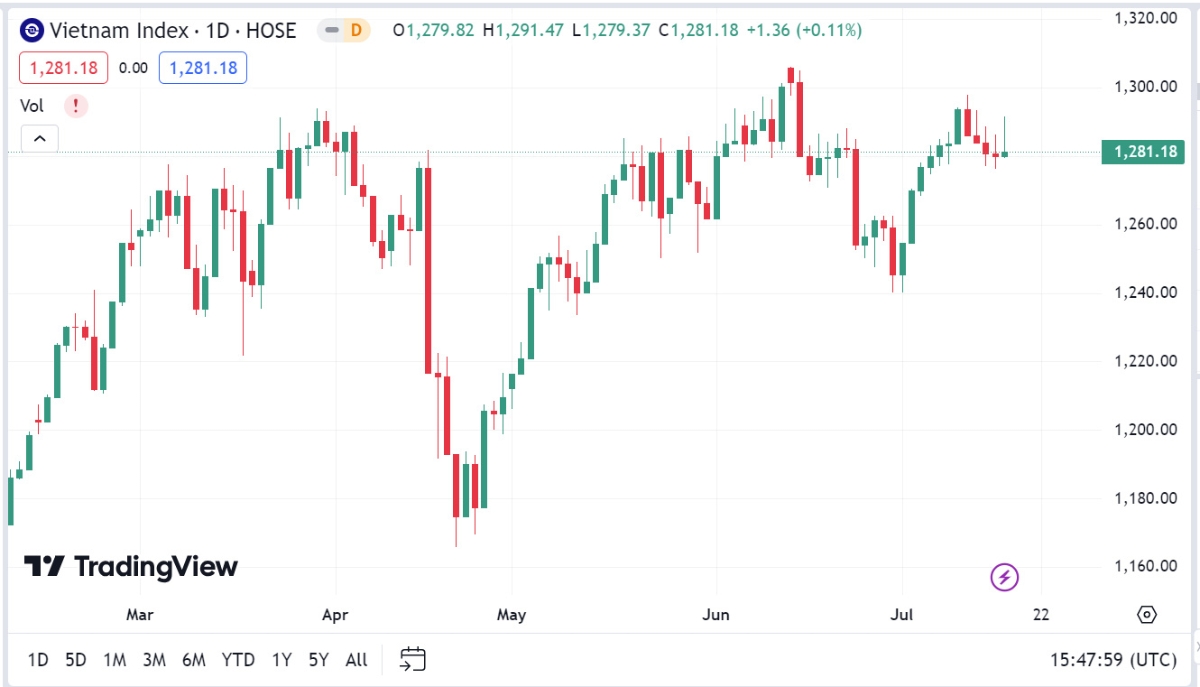Screen dimensions: 1200x687
Task: Click the volume error exclamation icon
Action: coord(76,105)
